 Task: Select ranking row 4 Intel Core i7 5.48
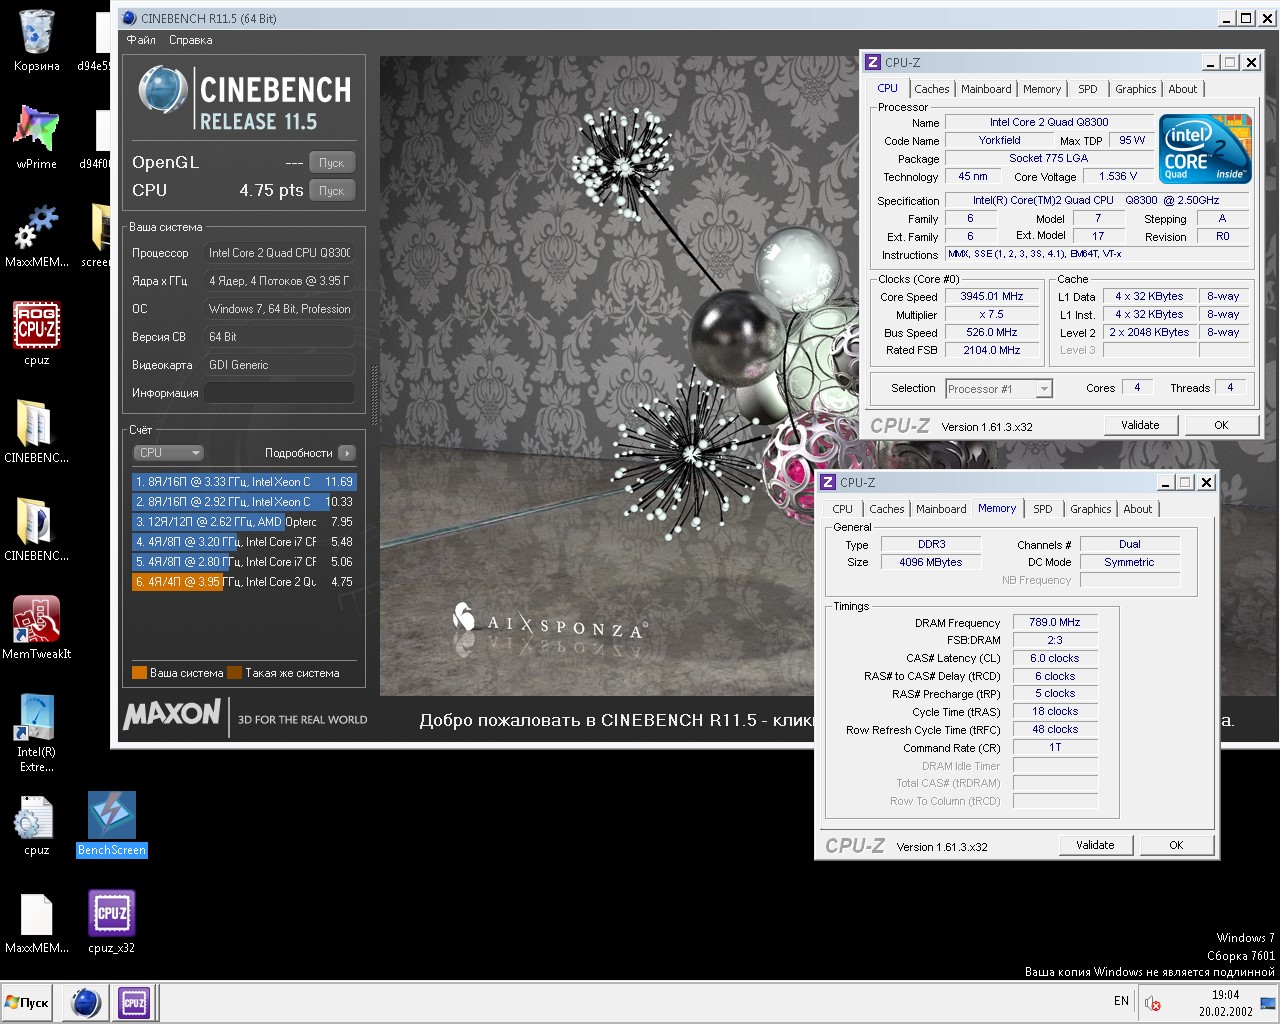[x=244, y=542]
